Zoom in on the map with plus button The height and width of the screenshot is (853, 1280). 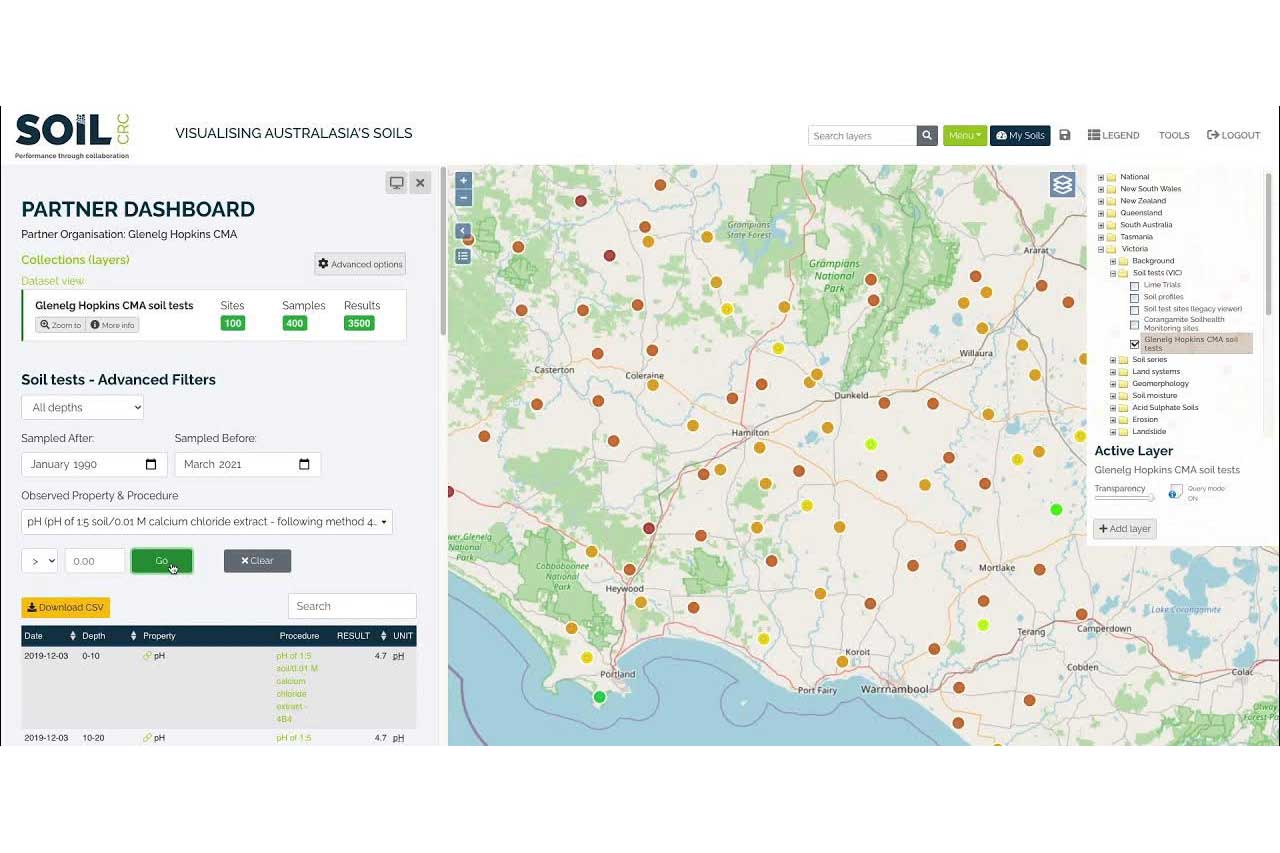point(463,181)
